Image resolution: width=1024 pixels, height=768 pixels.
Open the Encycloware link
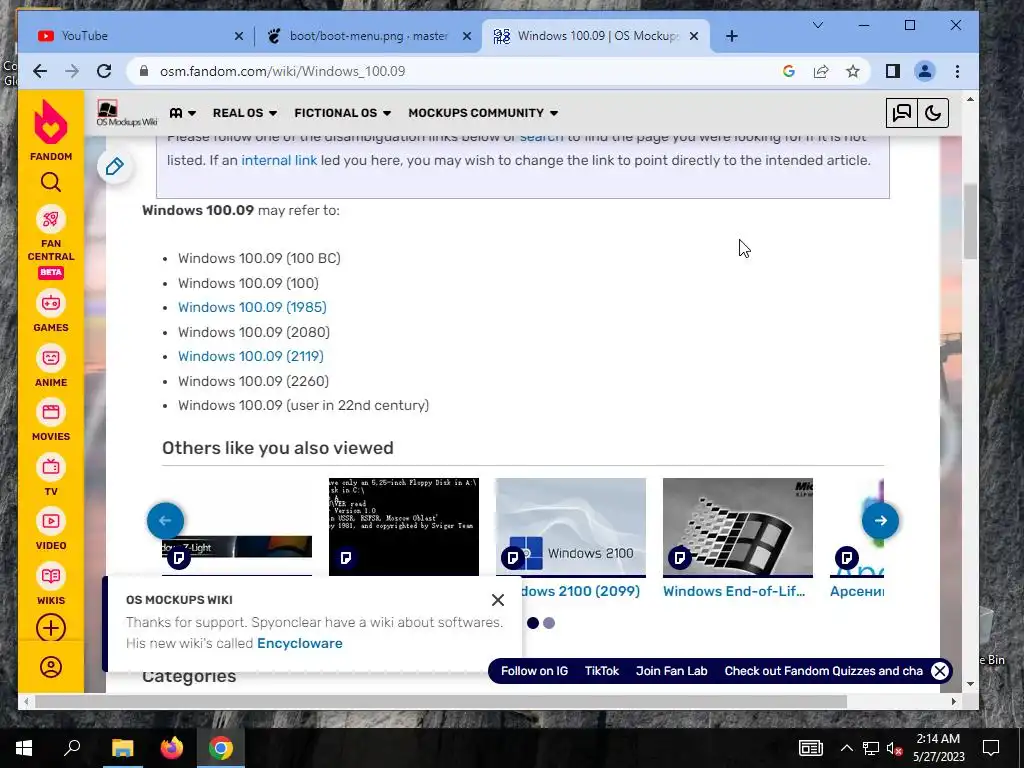(x=300, y=643)
